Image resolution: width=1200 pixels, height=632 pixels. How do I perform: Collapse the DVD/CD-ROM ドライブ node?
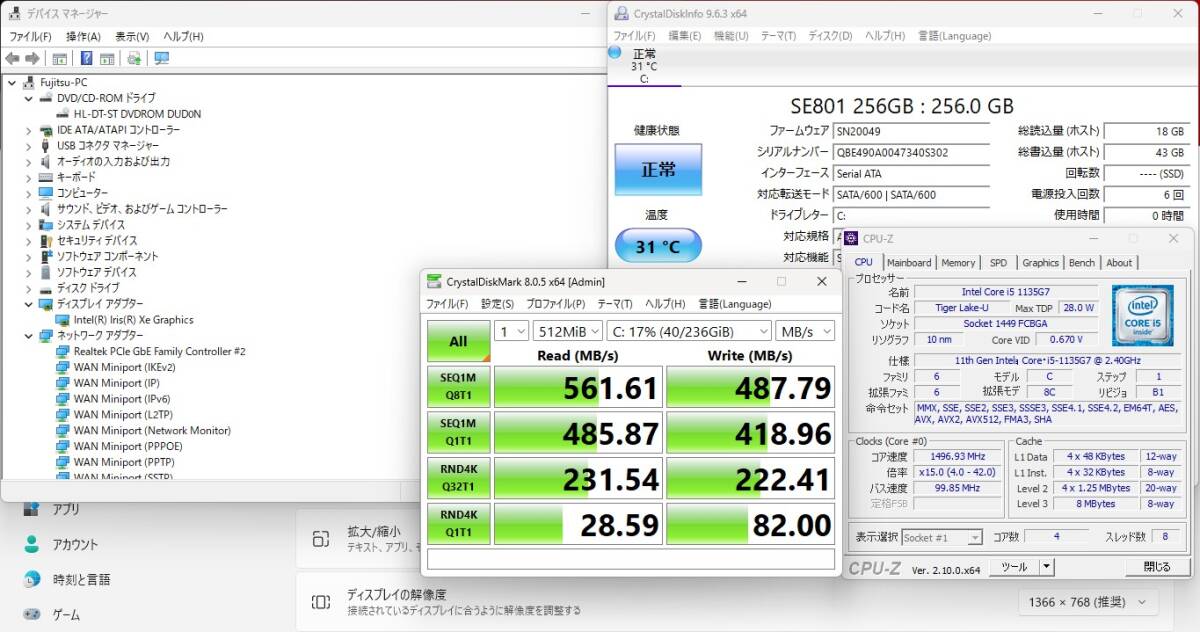point(28,98)
